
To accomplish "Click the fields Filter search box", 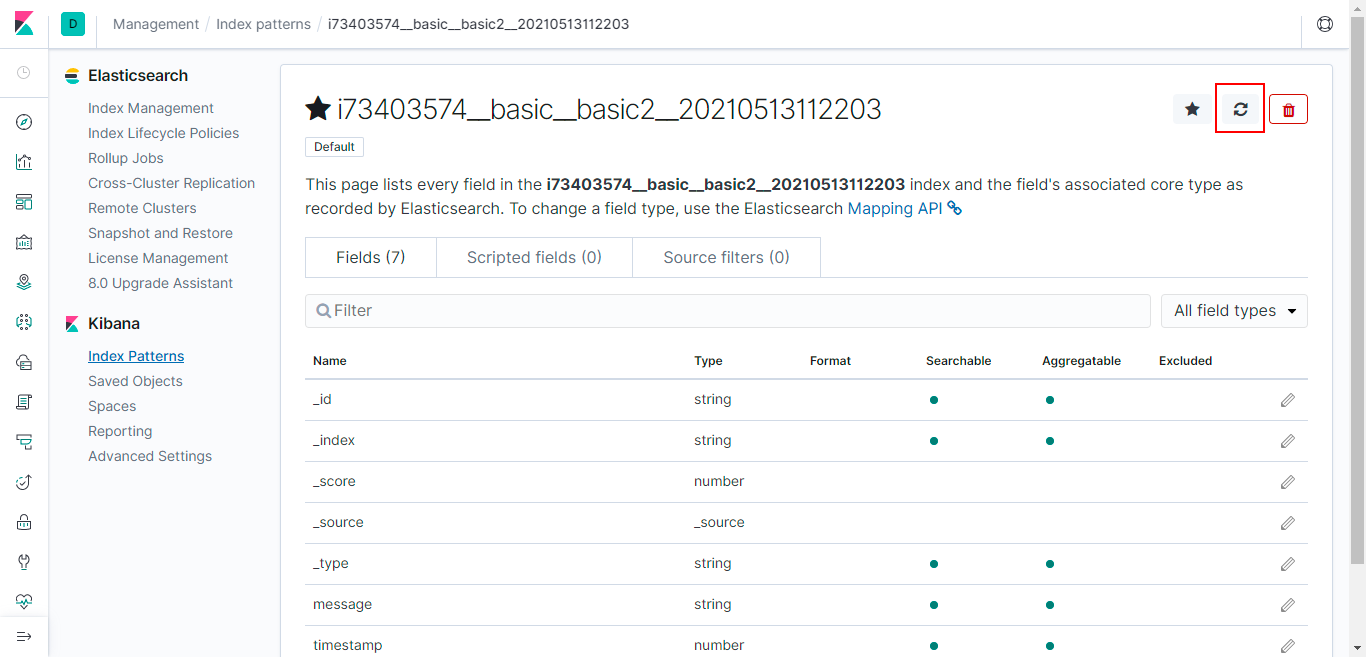I will [x=728, y=311].
